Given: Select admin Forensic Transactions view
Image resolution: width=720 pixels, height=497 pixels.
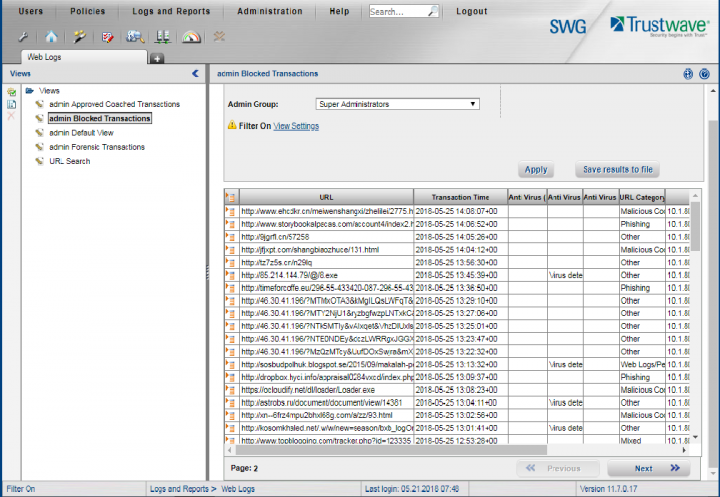Looking at the screenshot, I should 97,147.
